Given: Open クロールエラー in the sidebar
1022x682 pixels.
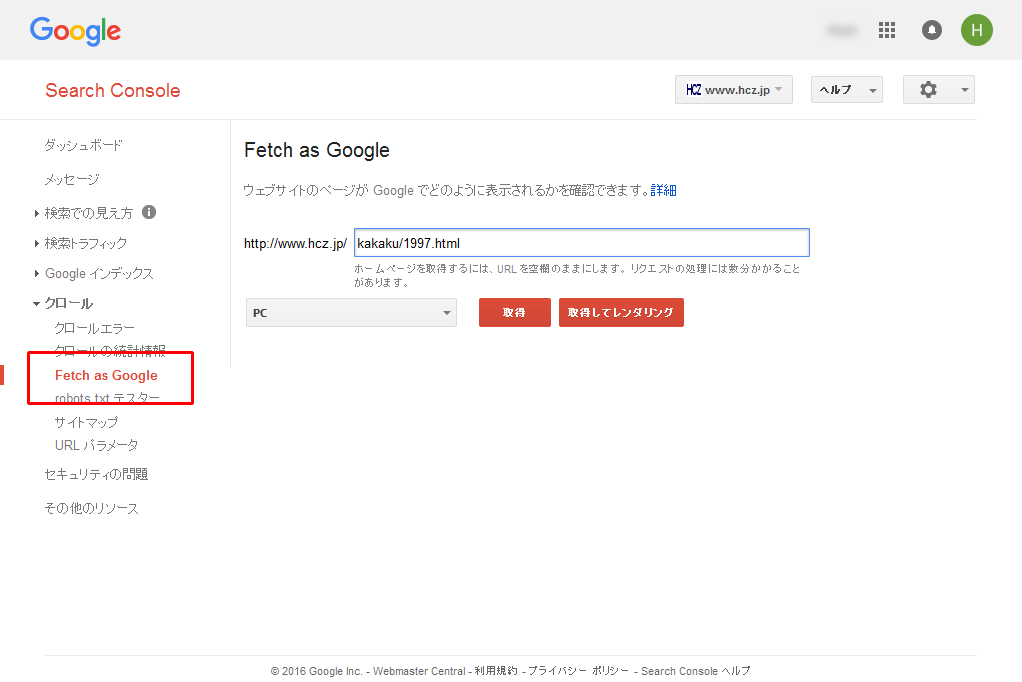Looking at the screenshot, I should coord(95,328).
